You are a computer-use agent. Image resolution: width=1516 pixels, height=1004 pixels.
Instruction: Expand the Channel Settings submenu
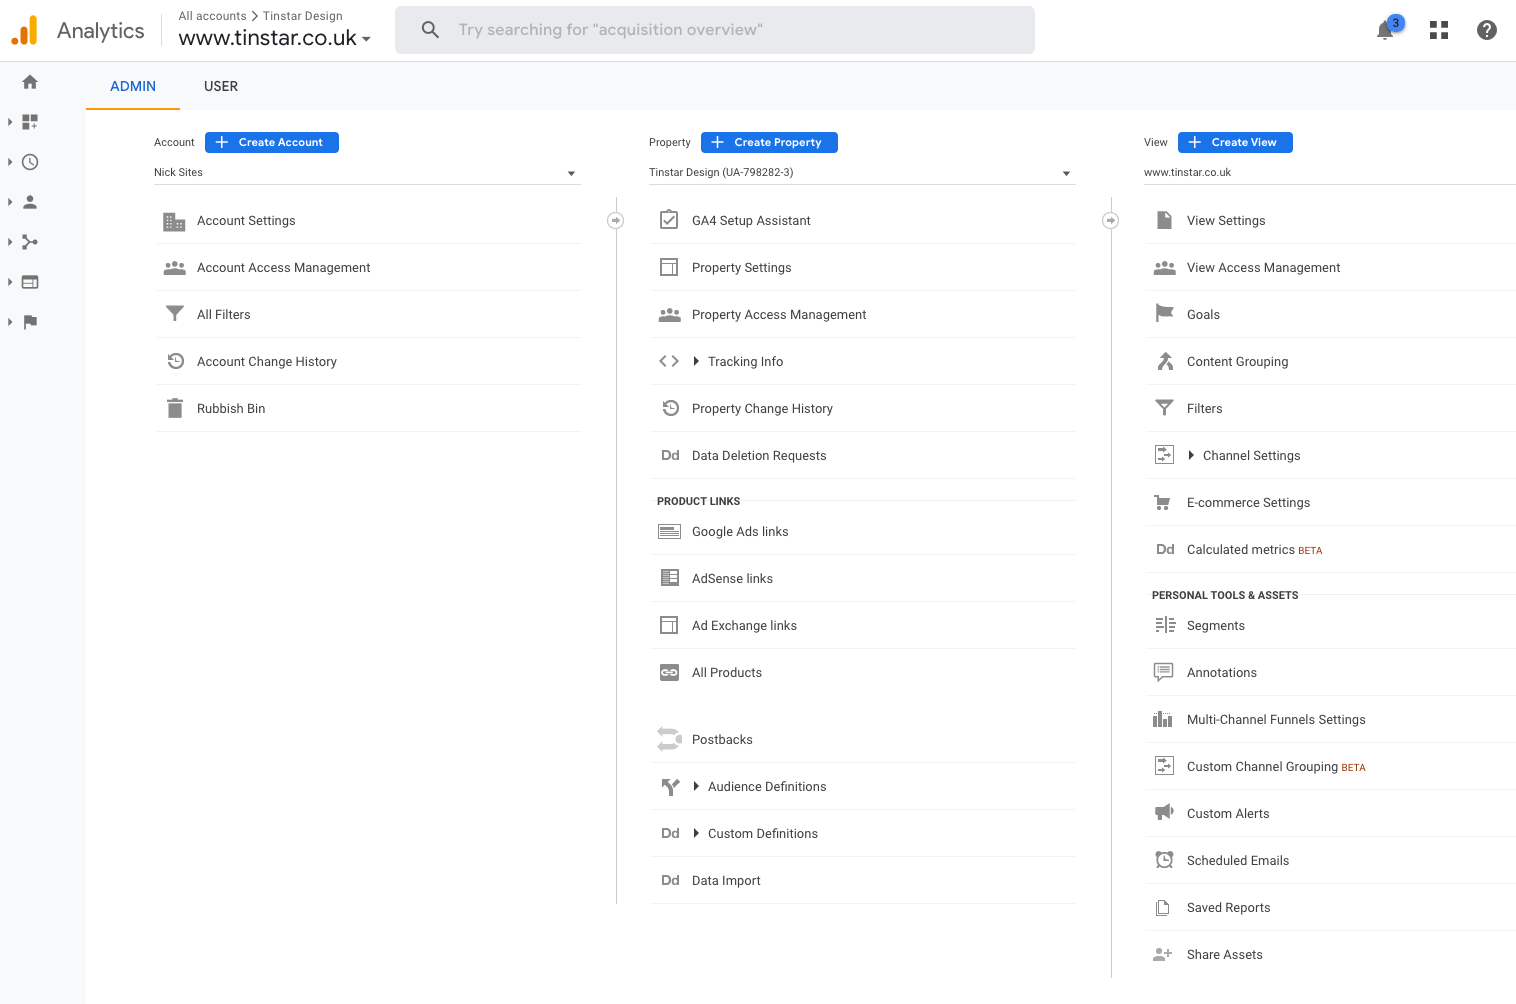point(1191,455)
